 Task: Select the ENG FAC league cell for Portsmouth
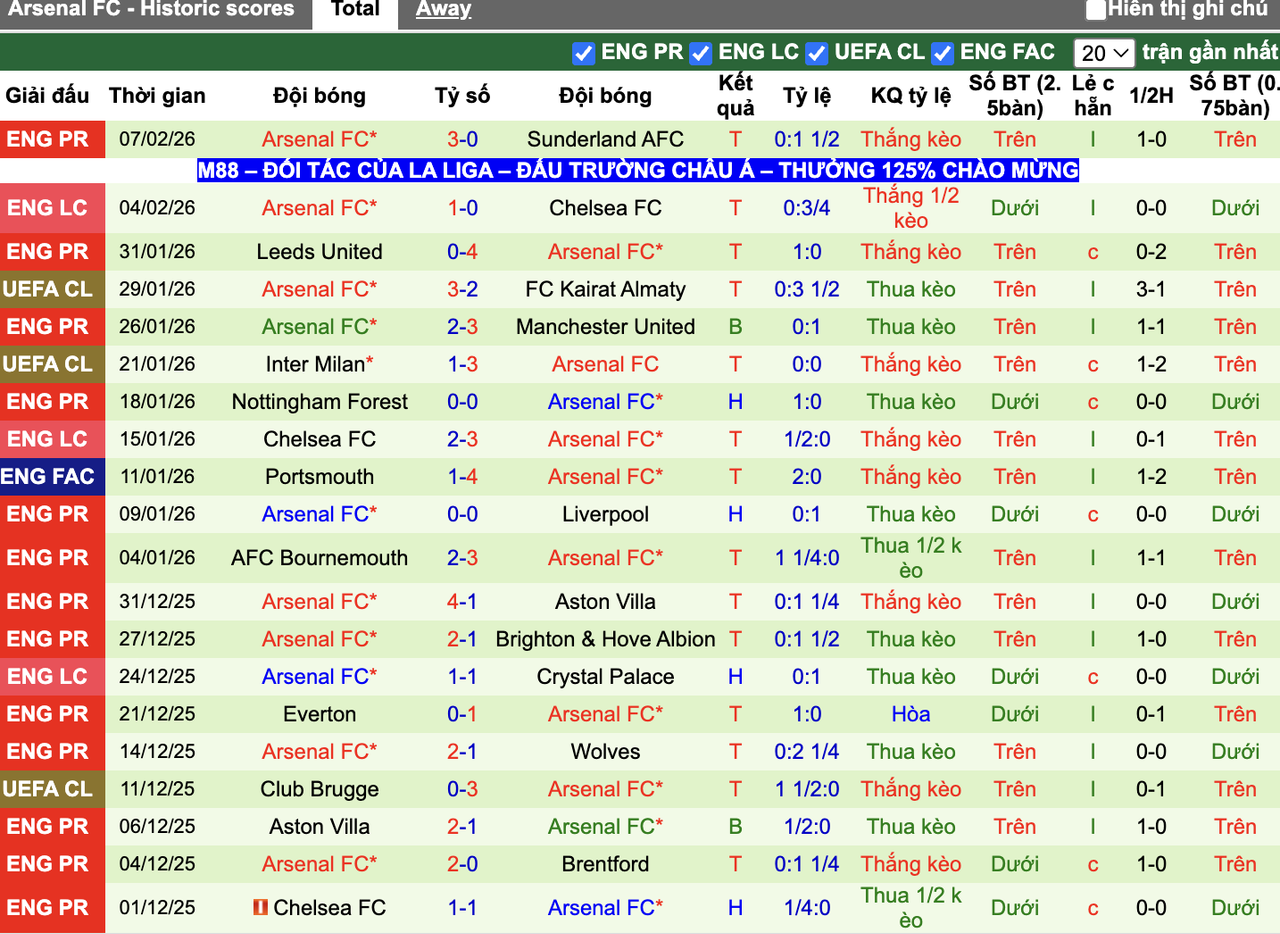52,477
